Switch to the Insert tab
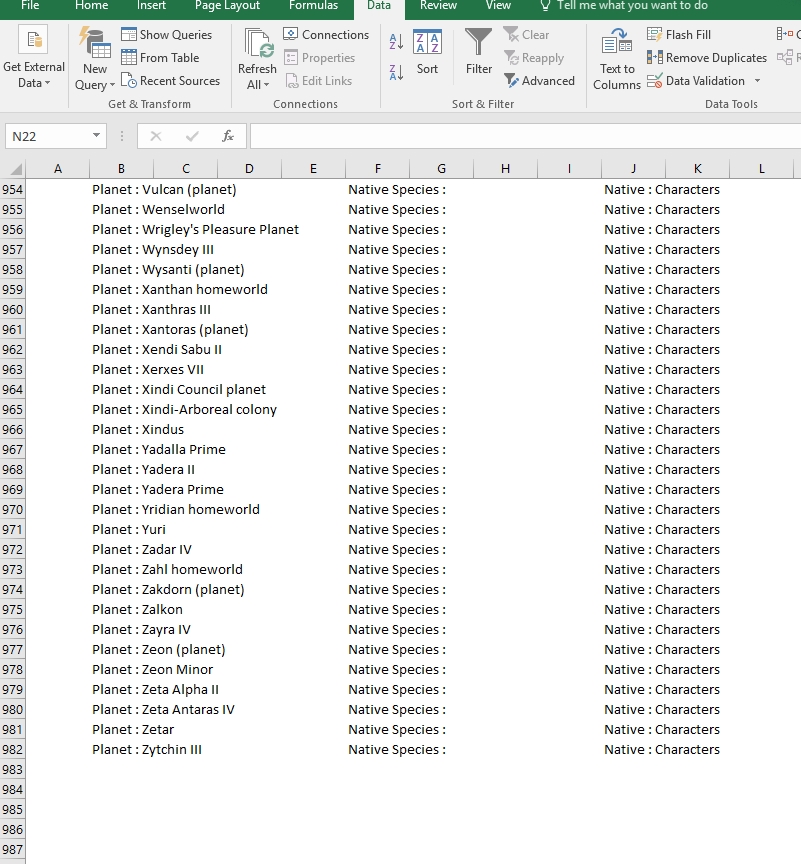801x864 pixels. pos(151,6)
